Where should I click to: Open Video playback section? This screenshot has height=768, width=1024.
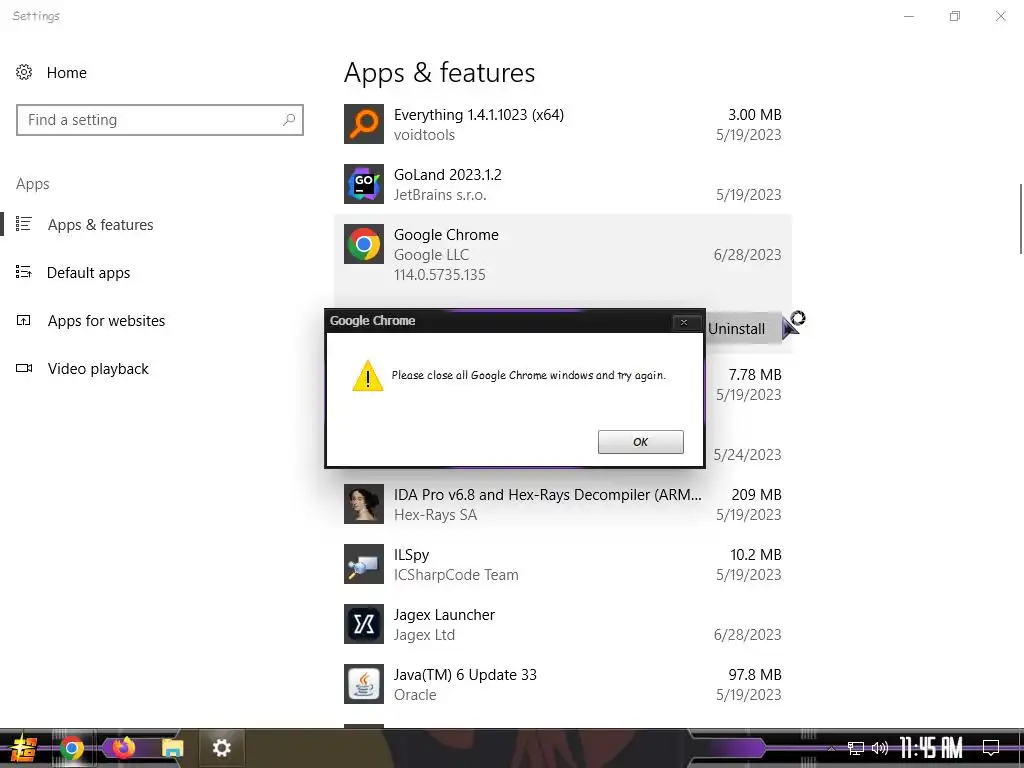coord(98,369)
